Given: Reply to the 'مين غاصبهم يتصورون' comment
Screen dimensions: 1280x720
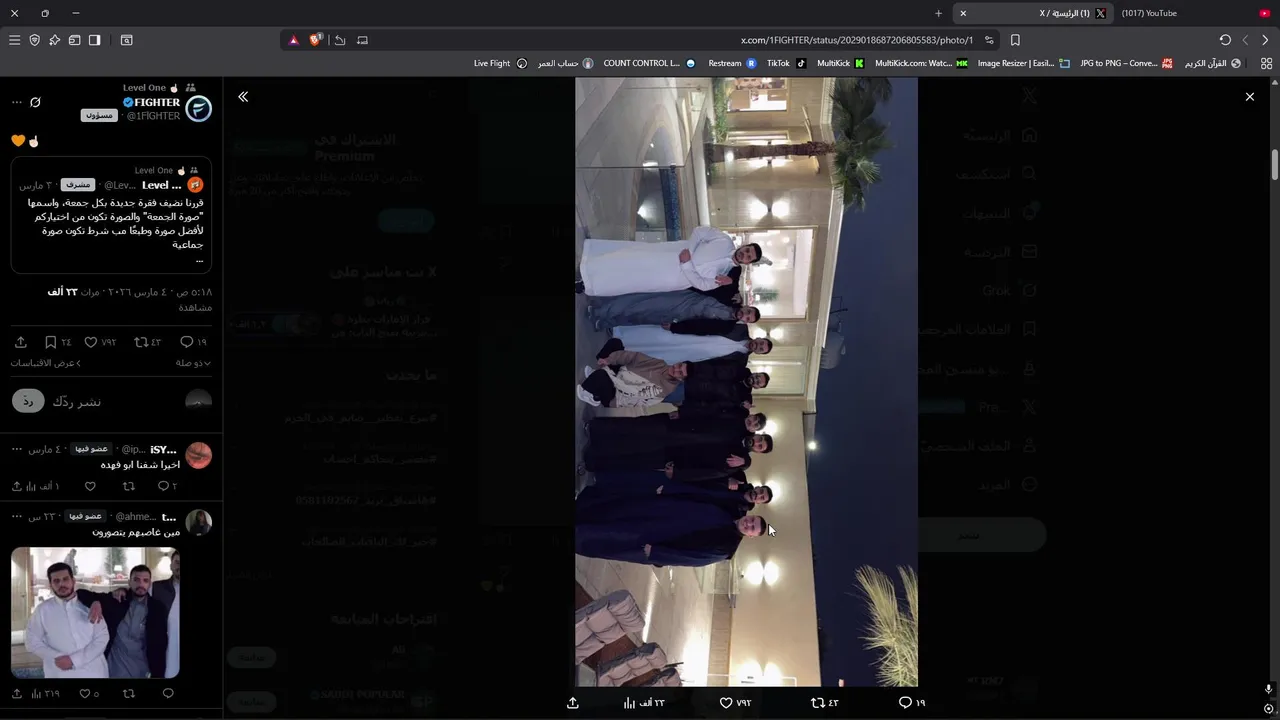Looking at the screenshot, I should (x=168, y=693).
